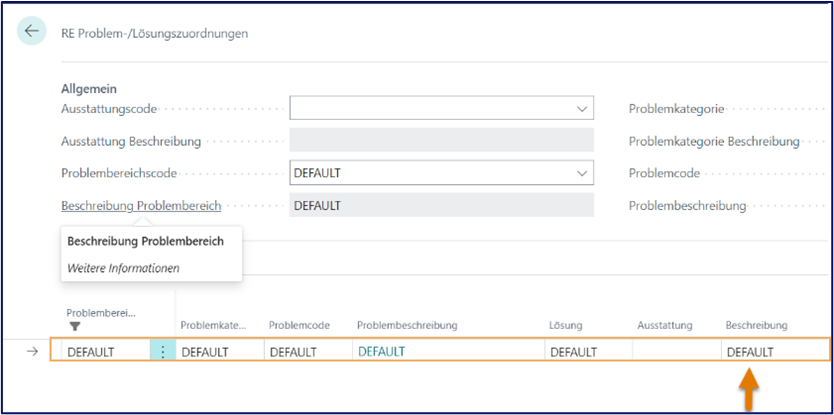
Task: Click the Beschreibung column header
Action: [x=757, y=326]
